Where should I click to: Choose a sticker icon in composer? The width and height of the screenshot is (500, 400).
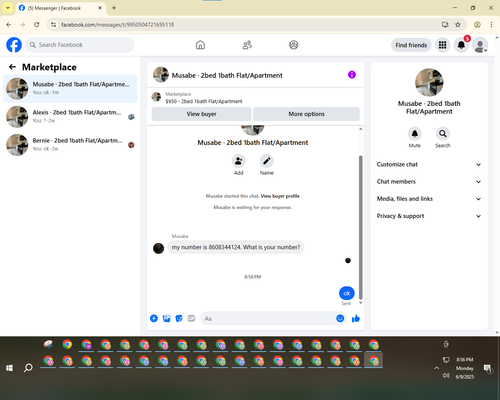[x=179, y=318]
